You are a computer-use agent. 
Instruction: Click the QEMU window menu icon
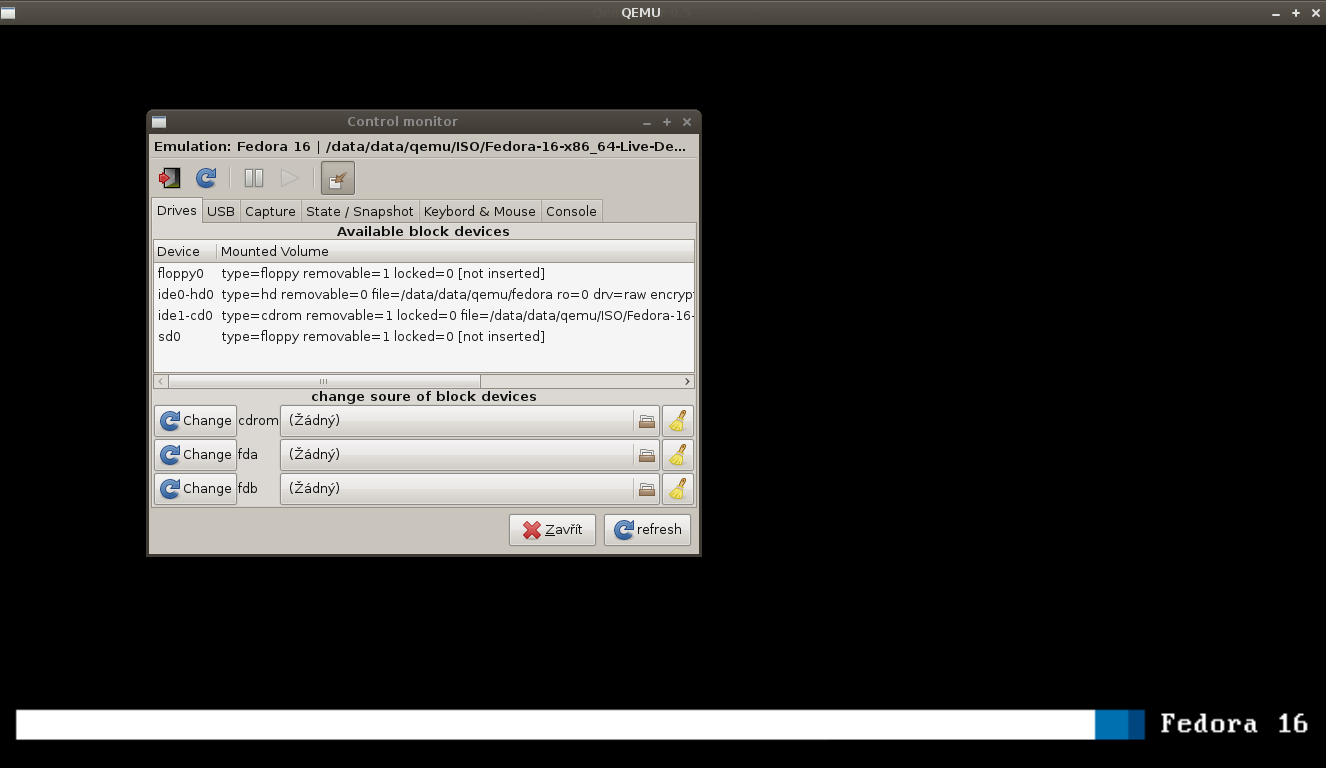9,12
